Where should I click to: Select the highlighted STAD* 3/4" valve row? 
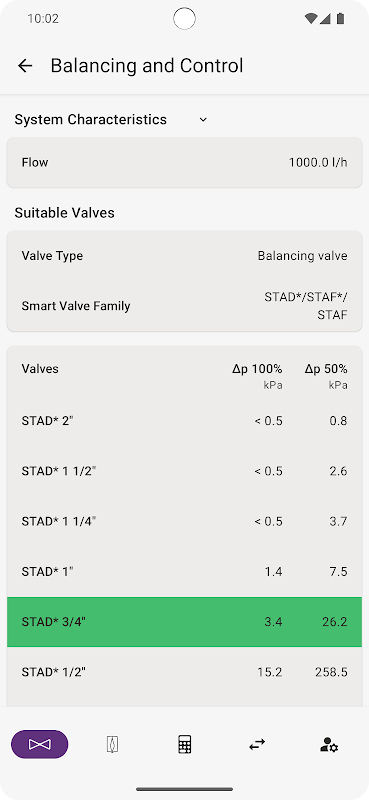[x=184, y=621]
